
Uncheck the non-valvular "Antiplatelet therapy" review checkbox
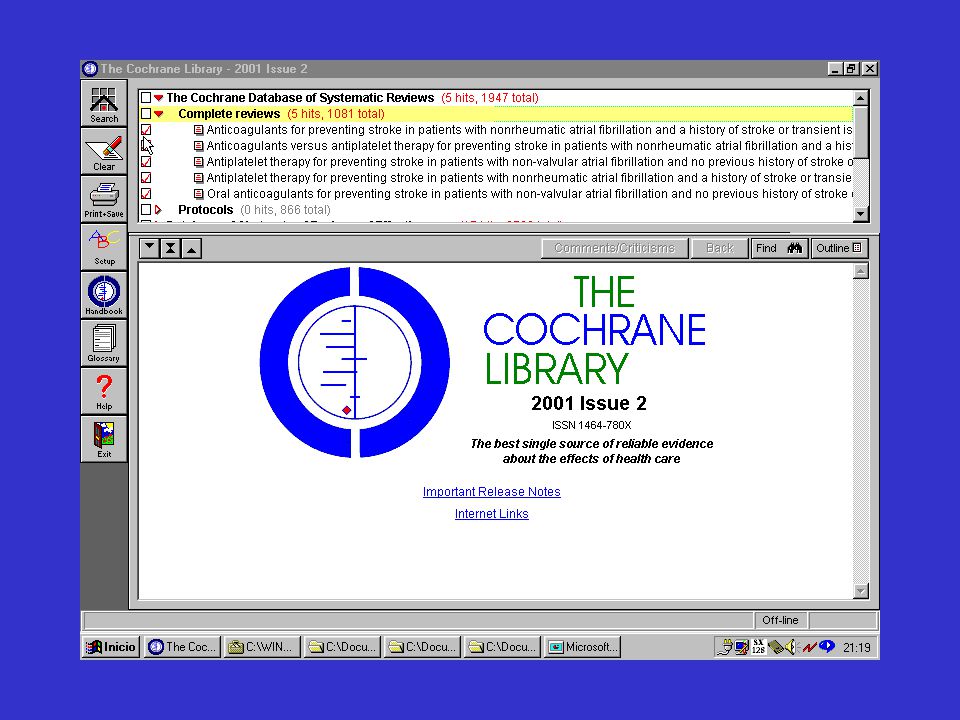tap(146, 162)
